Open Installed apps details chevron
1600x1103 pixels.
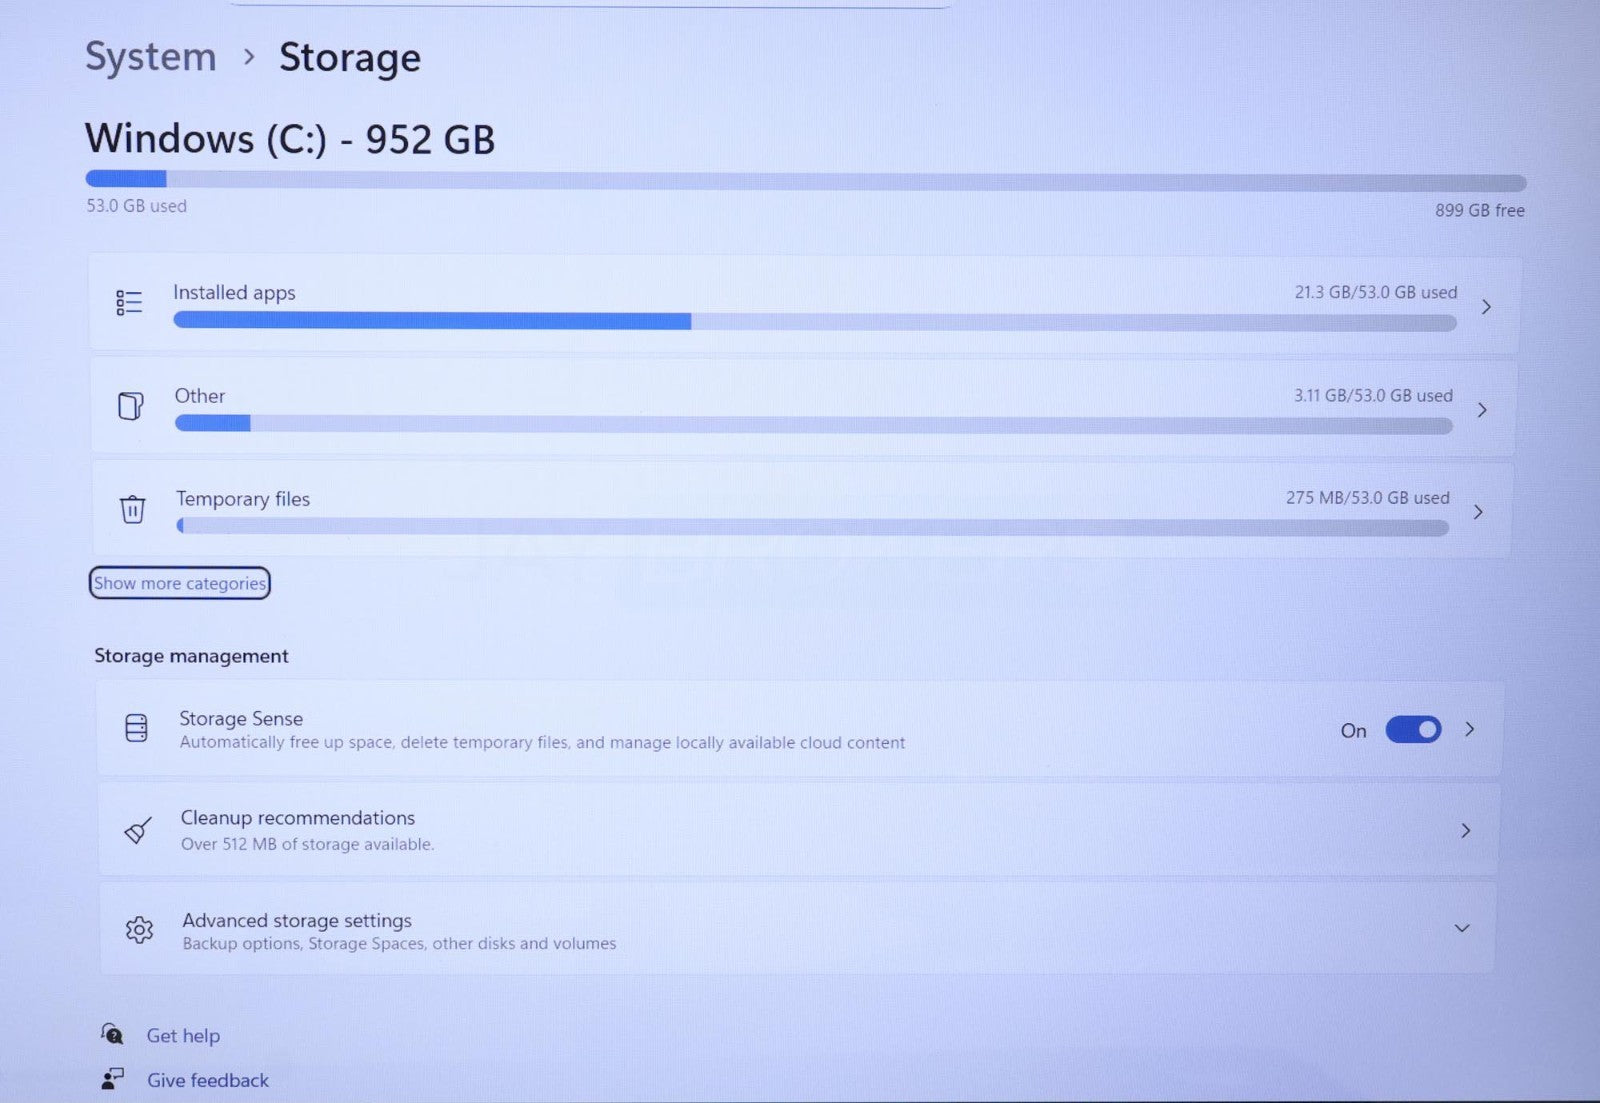point(1486,307)
